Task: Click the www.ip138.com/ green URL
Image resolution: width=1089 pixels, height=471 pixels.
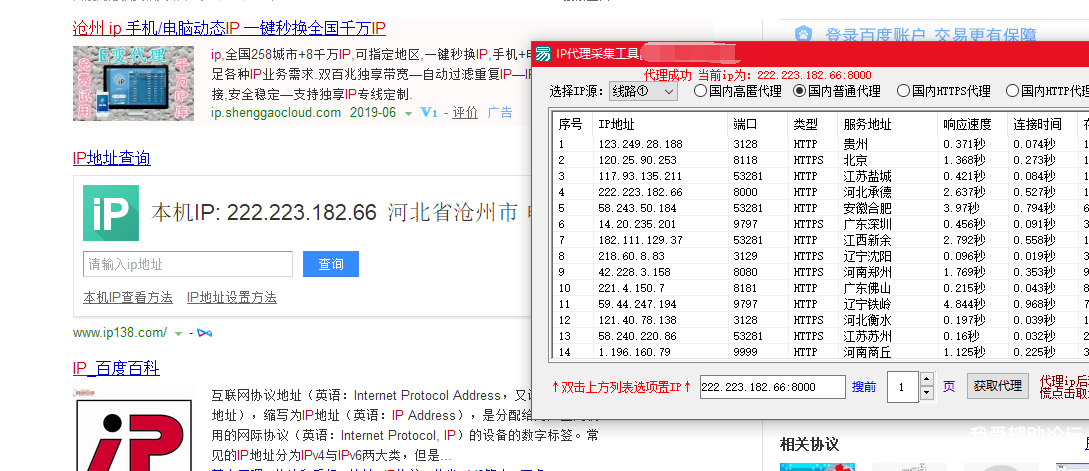Action: tap(120, 333)
